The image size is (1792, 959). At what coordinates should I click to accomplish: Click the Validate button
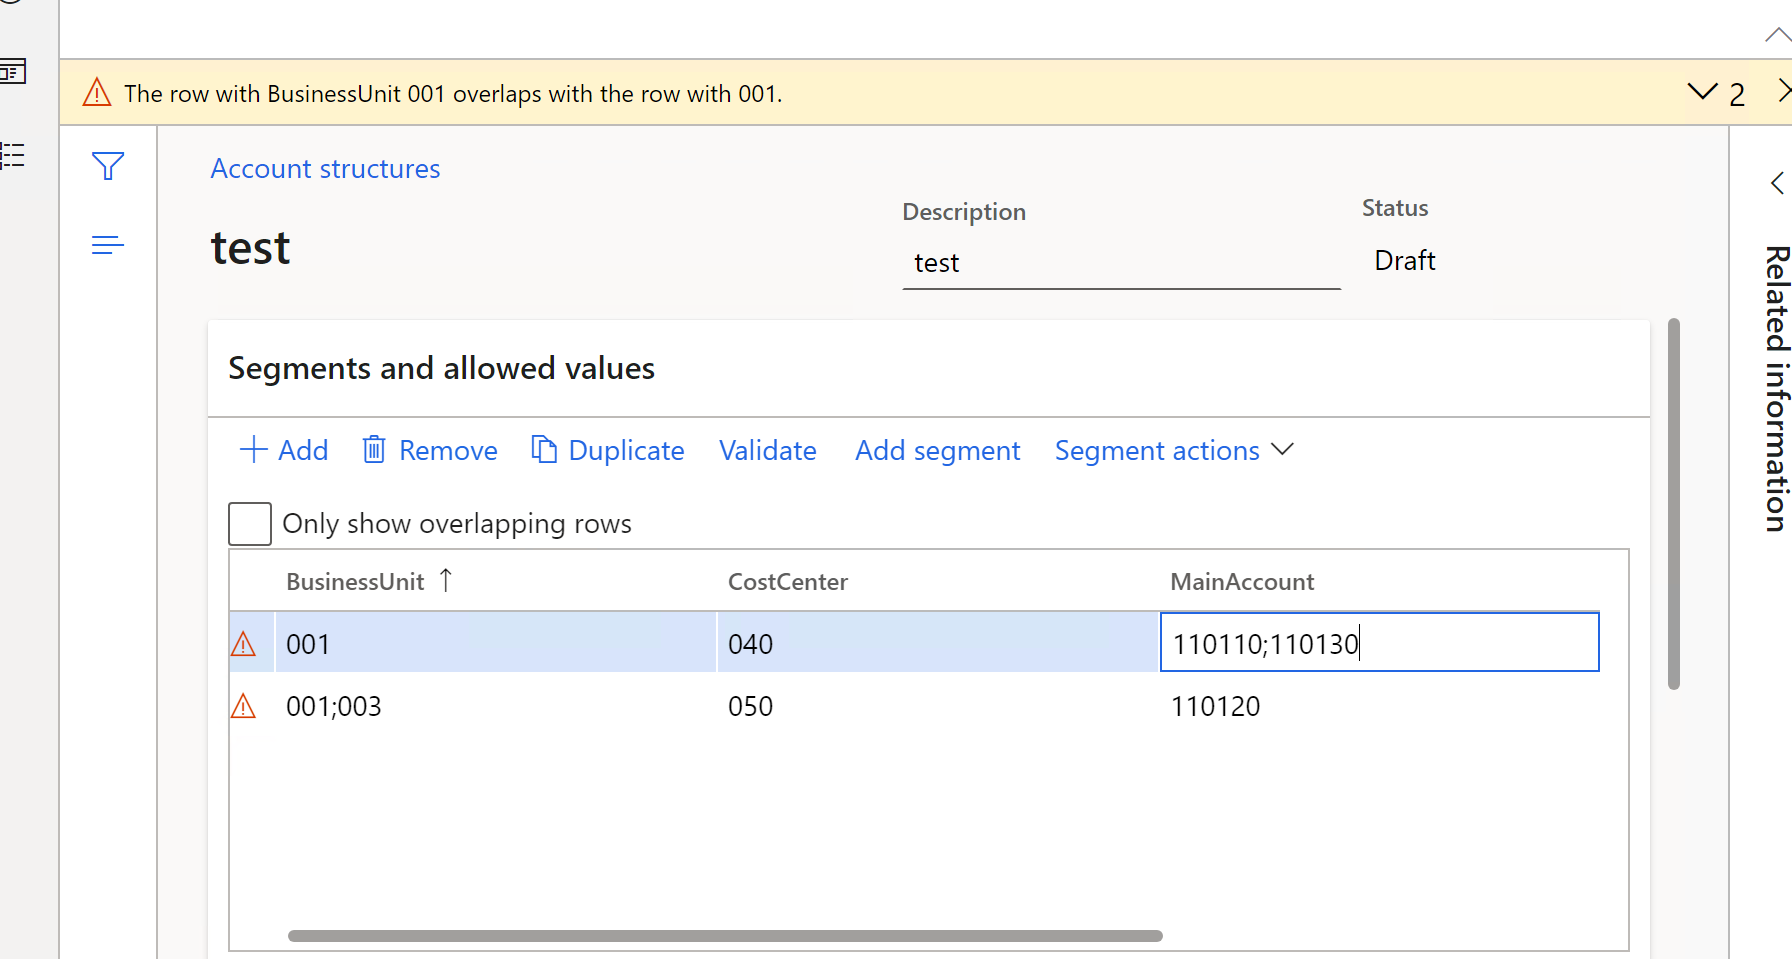[x=768, y=450]
